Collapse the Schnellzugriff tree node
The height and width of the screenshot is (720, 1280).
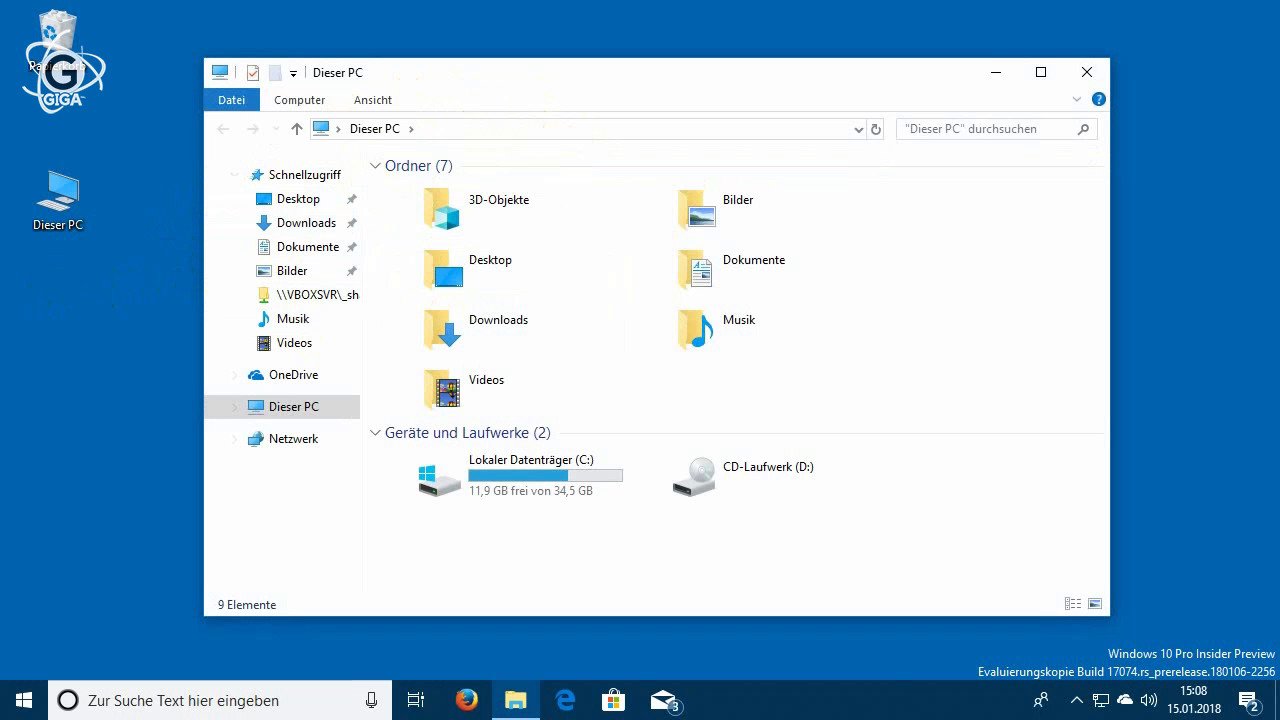(x=235, y=175)
